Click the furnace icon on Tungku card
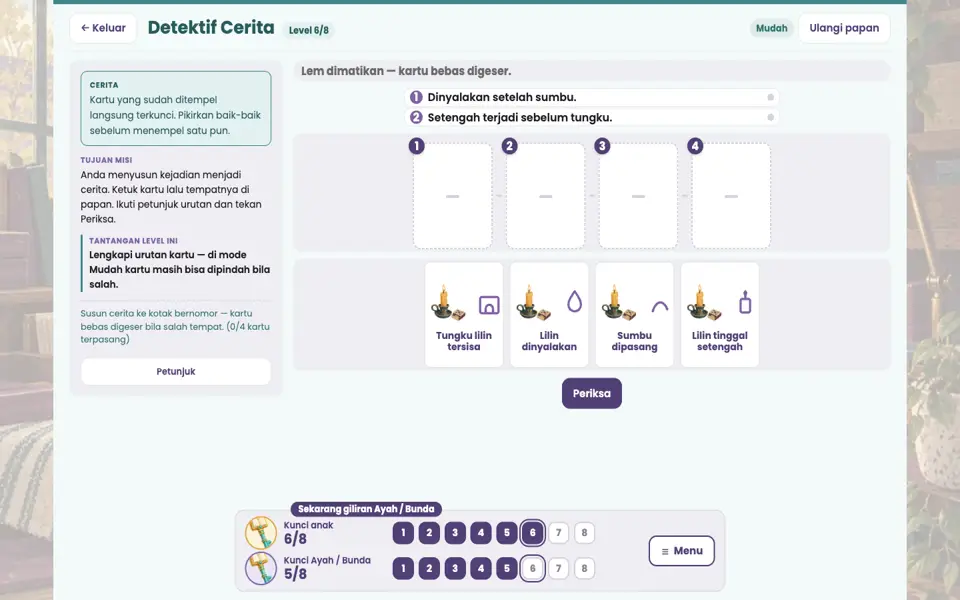Screen dimensions: 960x600 489,305
